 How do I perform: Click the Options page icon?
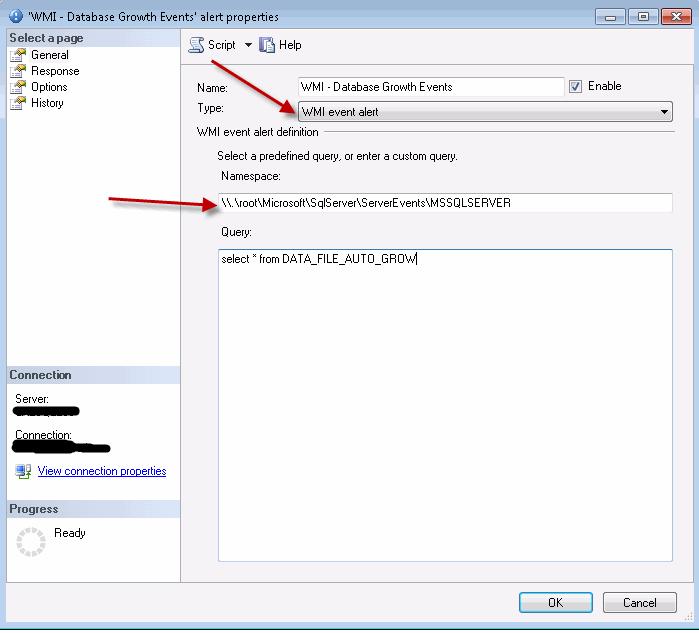click(18, 87)
